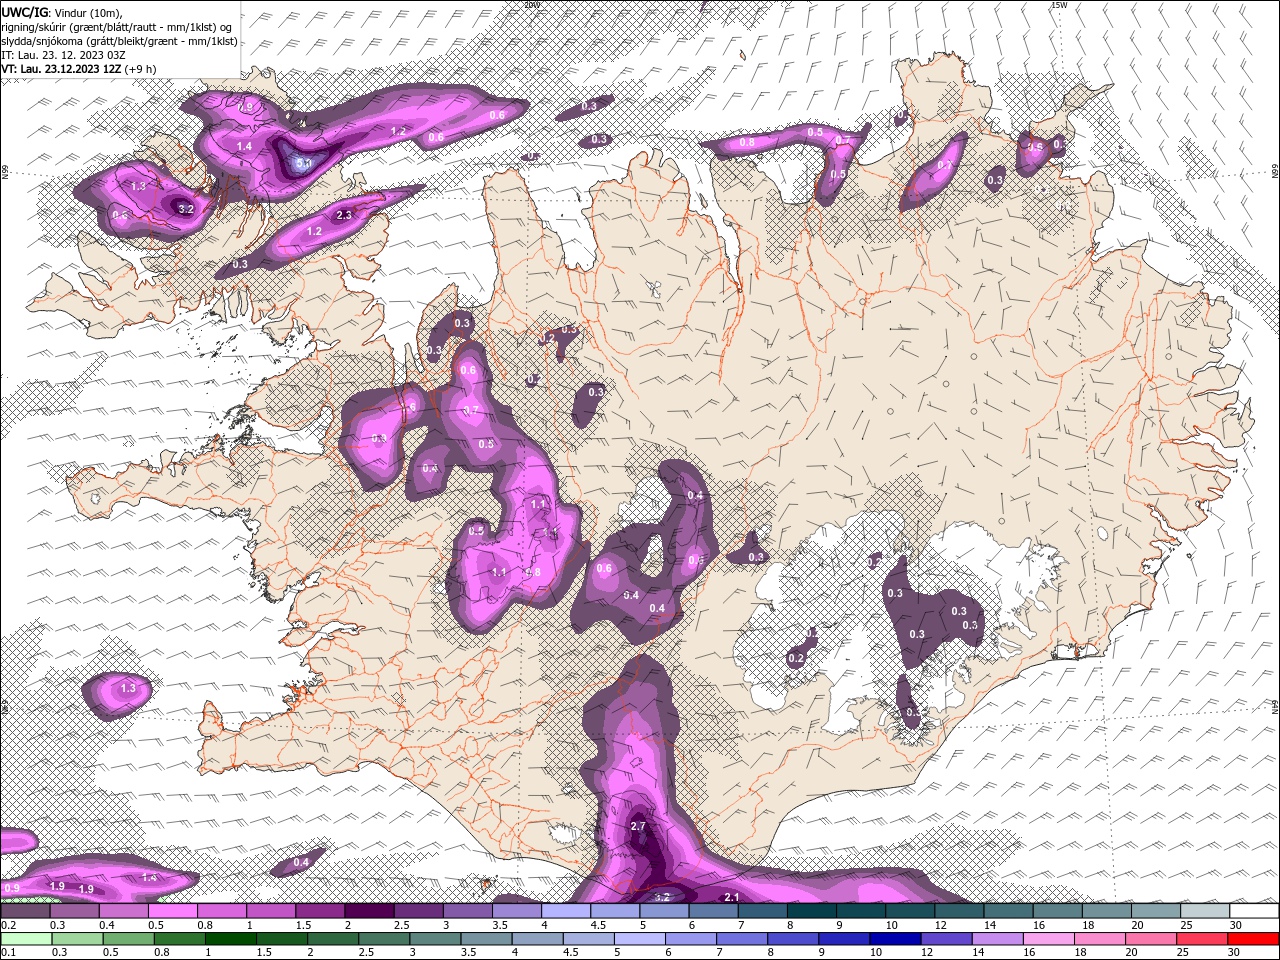Screen dimensions: 1280x960
Task: Select the pale lavender 4 swatch in the snow scale
Action: 566,911
